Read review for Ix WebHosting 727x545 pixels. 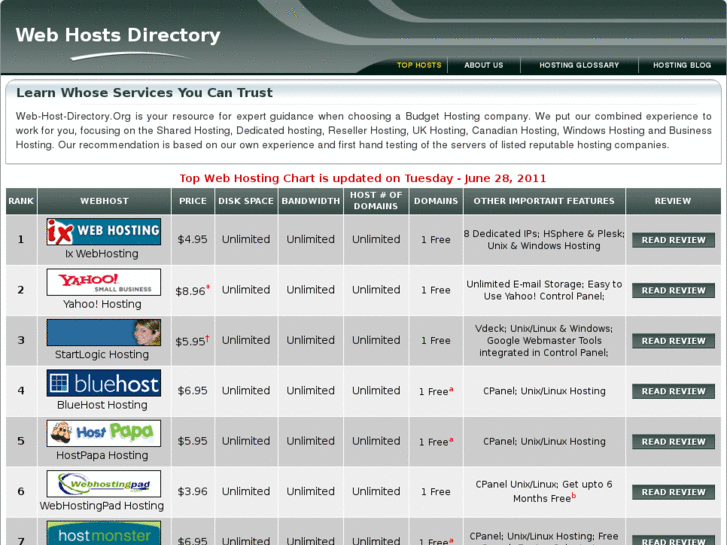tap(673, 240)
